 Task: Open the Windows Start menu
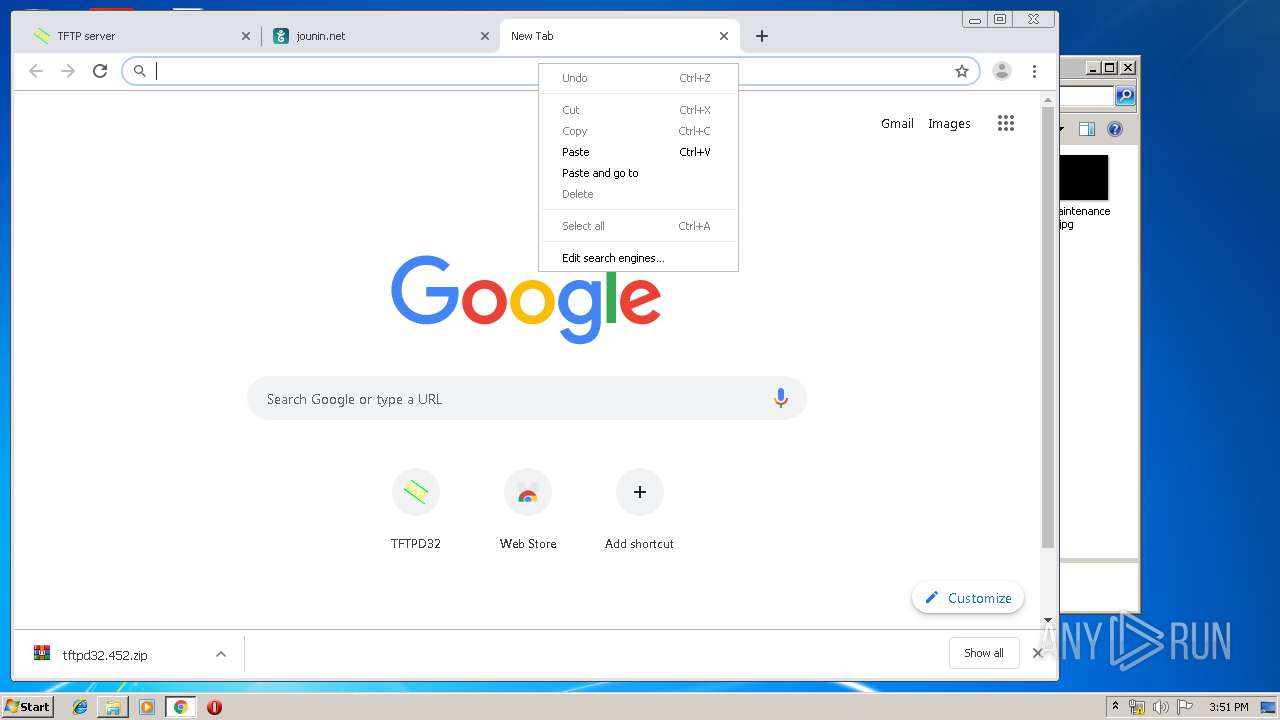click(x=27, y=706)
